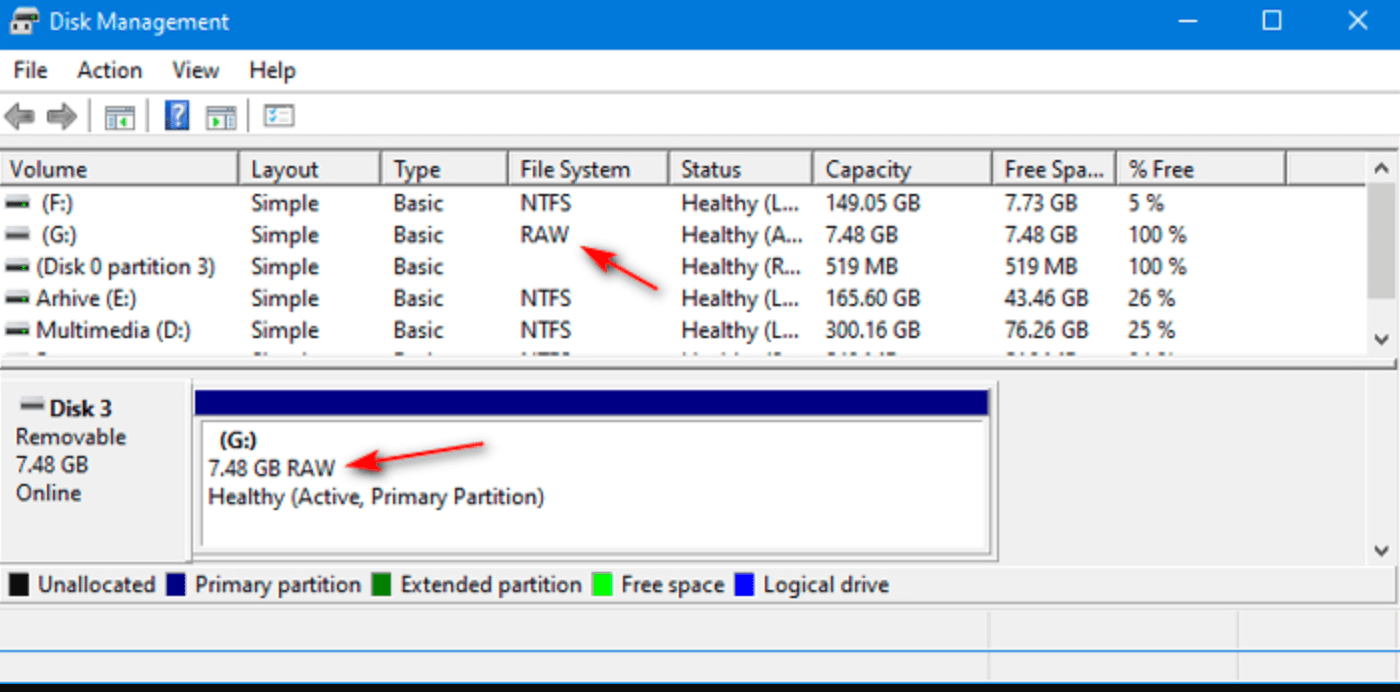Sort volumes by the Capacity column header
The height and width of the screenshot is (692, 1400).
pos(900,167)
